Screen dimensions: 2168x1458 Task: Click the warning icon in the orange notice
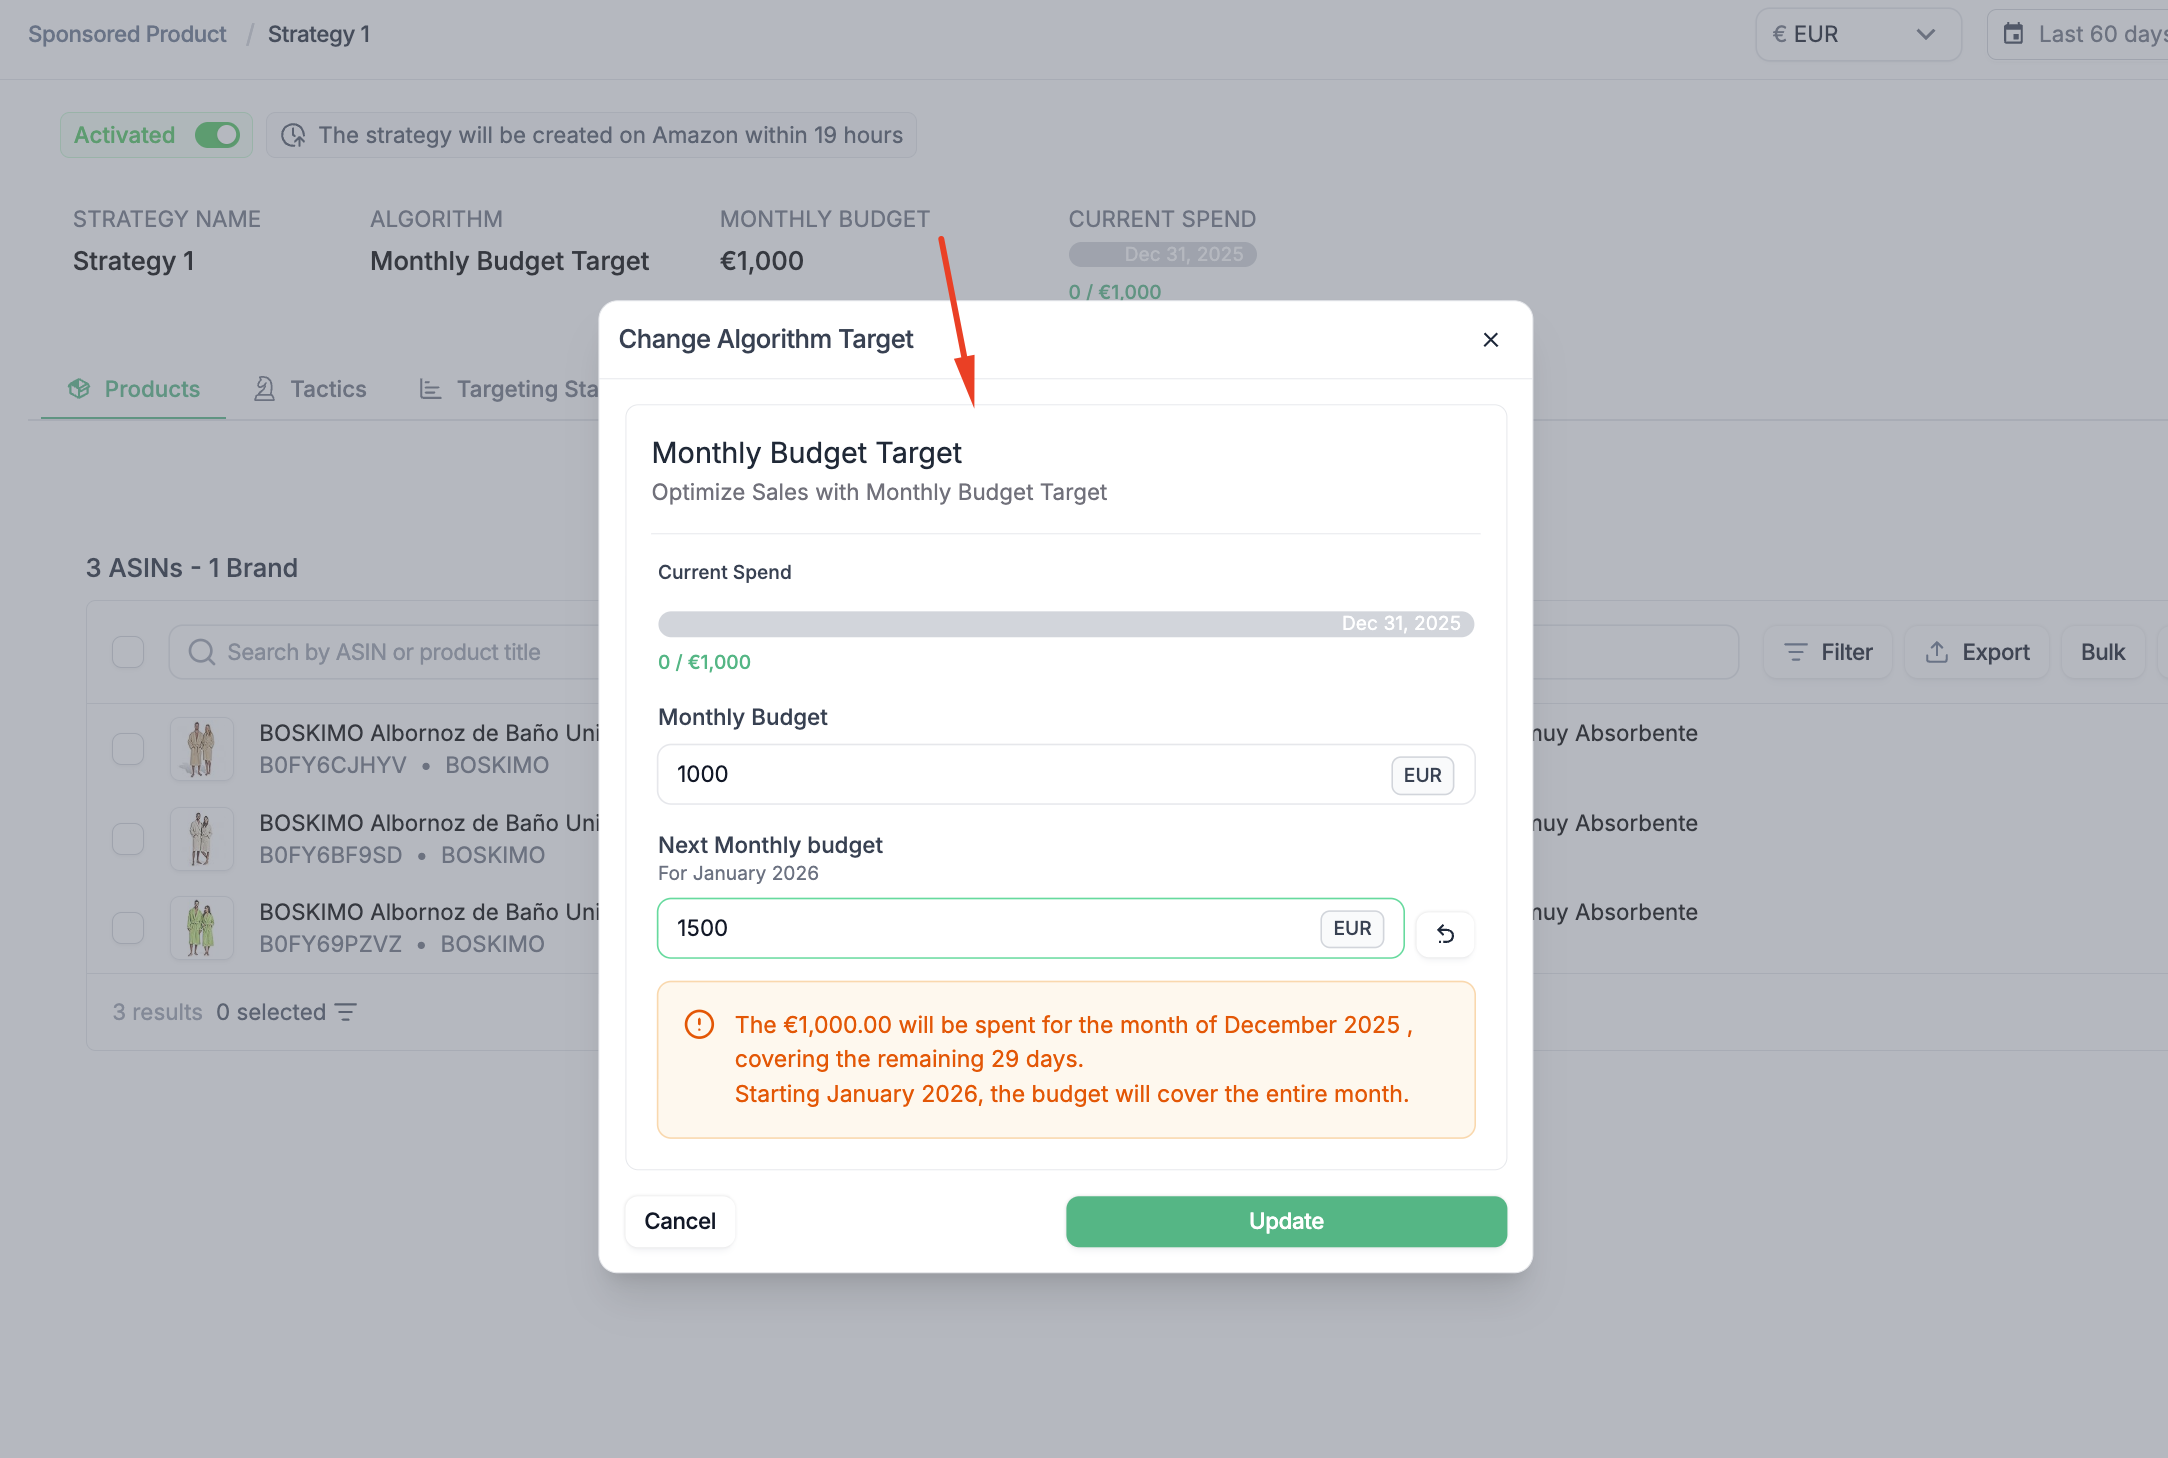pos(699,1025)
